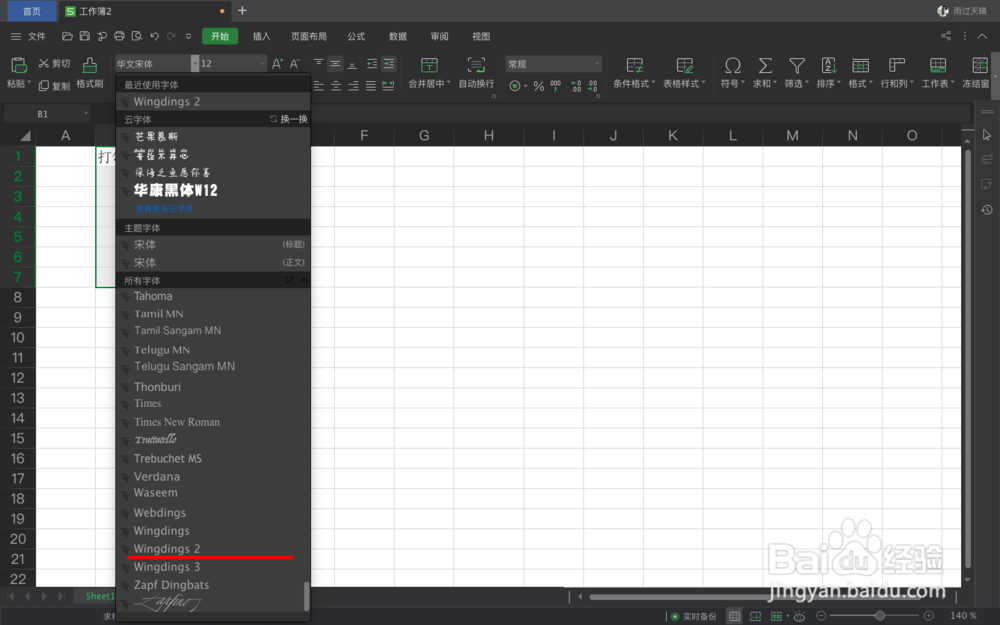Click the Paste clipboard icon
1000x625 pixels.
point(18,65)
